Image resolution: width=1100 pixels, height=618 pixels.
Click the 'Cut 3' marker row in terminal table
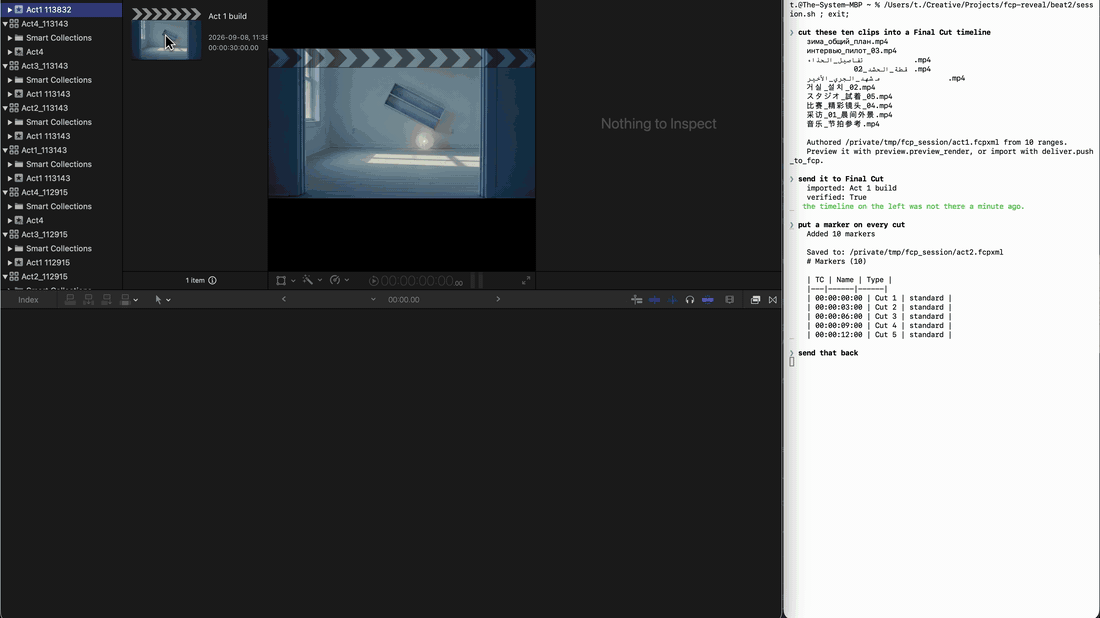tap(879, 316)
